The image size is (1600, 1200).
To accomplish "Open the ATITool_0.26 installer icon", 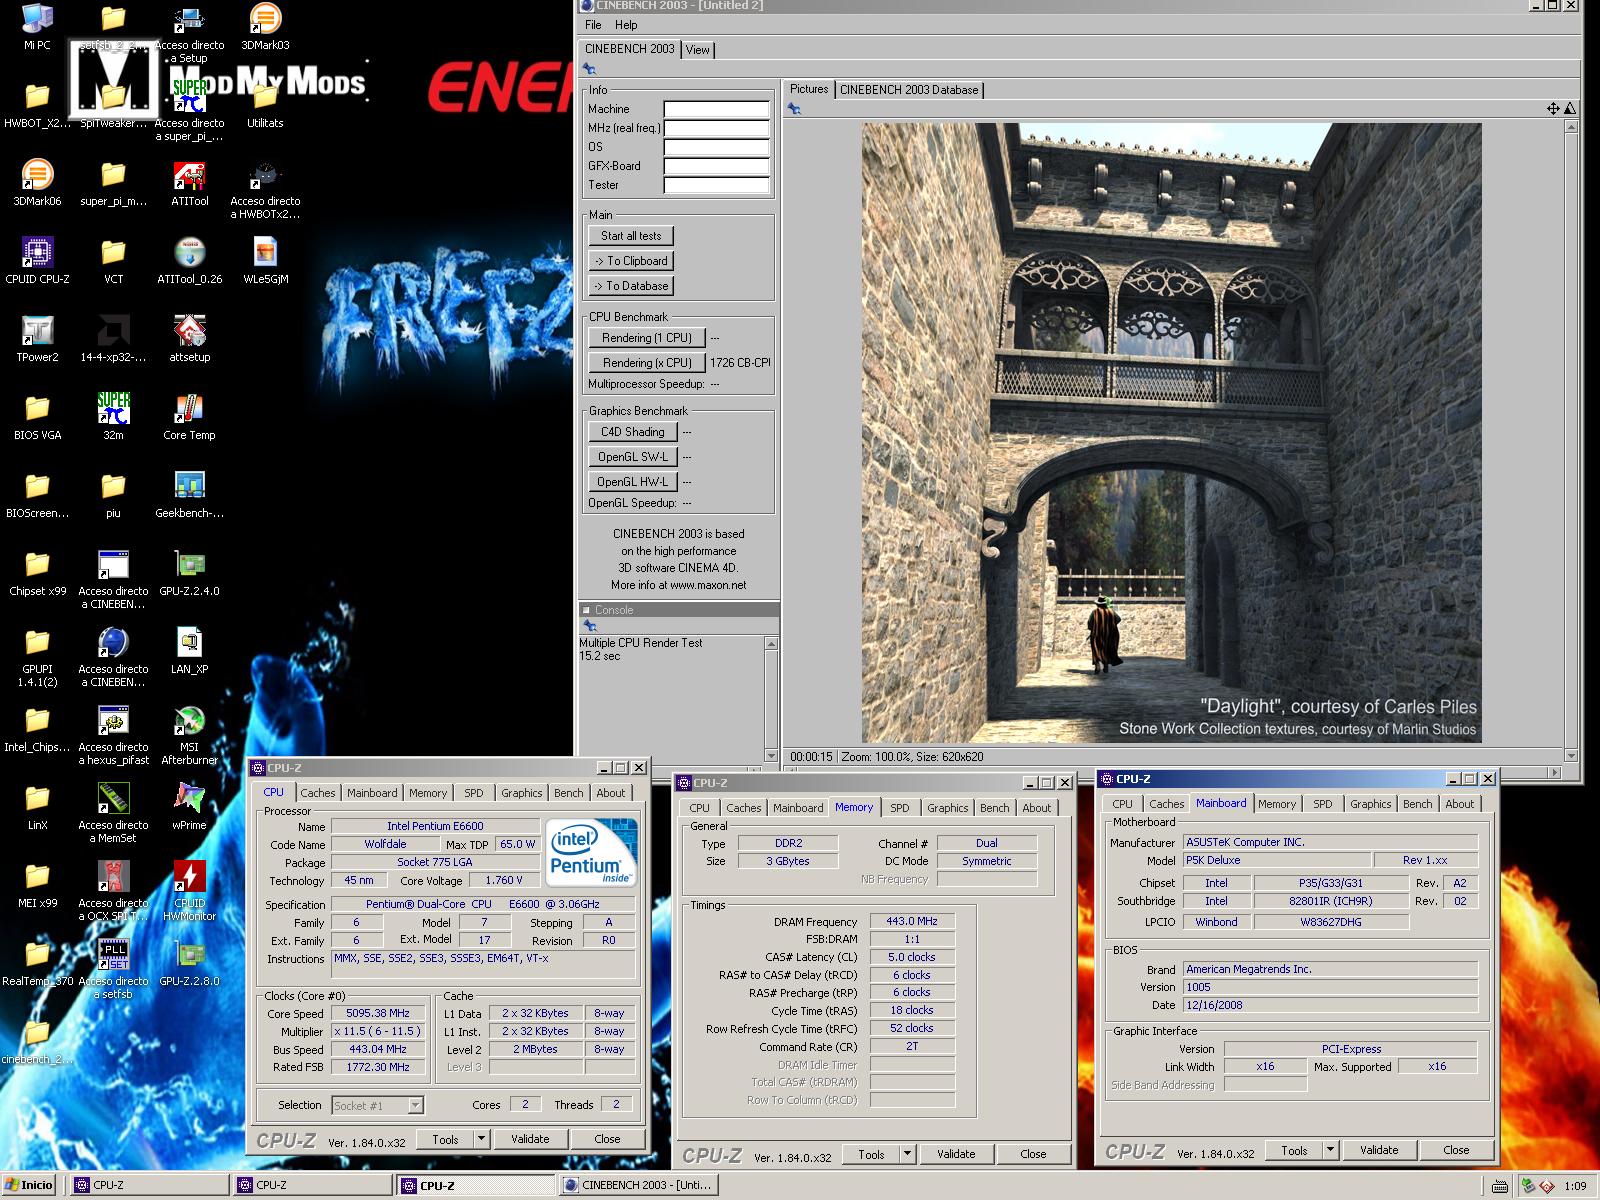I will click(x=189, y=261).
